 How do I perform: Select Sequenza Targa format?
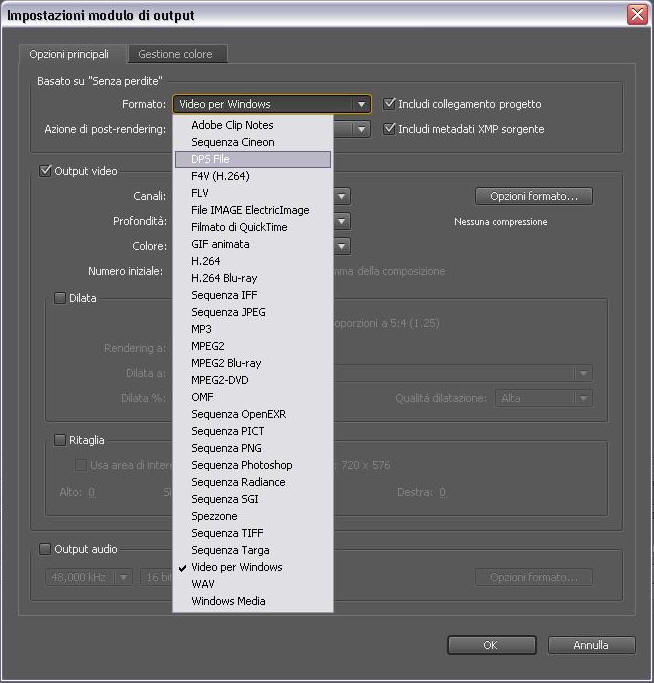pyautogui.click(x=253, y=550)
